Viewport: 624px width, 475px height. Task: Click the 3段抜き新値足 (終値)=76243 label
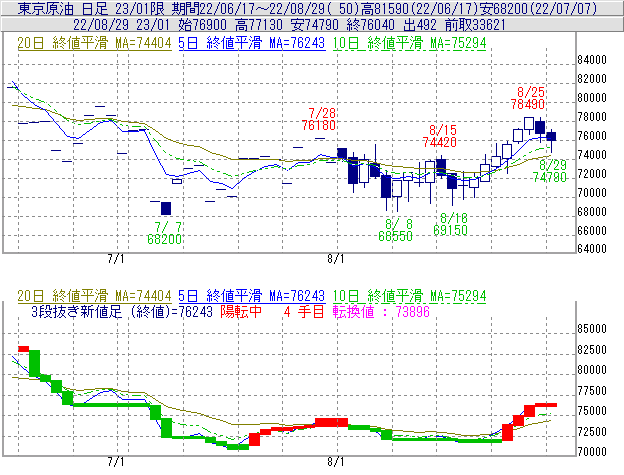122,311
